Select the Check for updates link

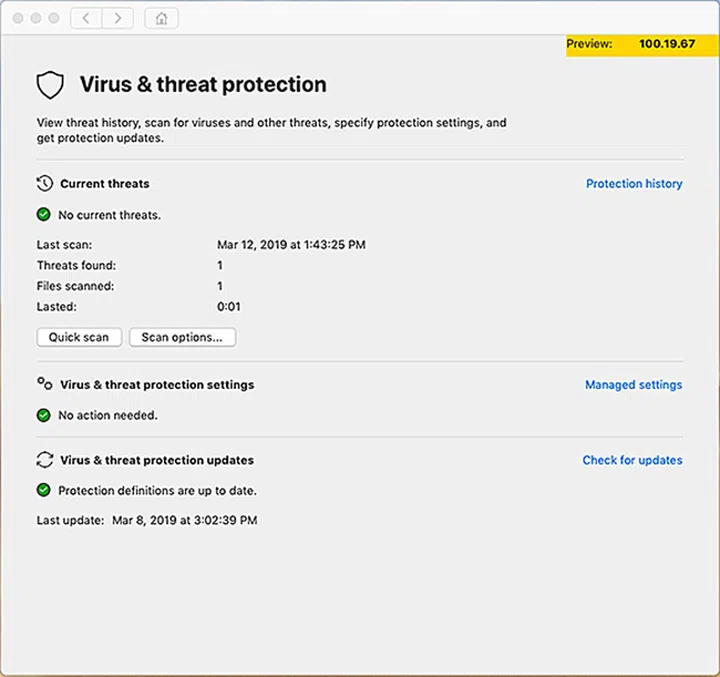click(x=632, y=461)
